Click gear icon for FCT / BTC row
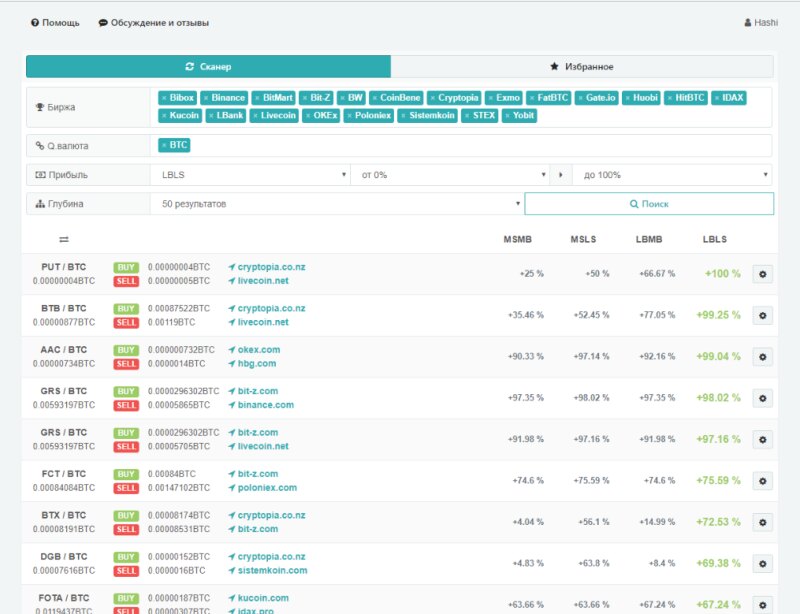The width and height of the screenshot is (800, 614). tap(762, 481)
